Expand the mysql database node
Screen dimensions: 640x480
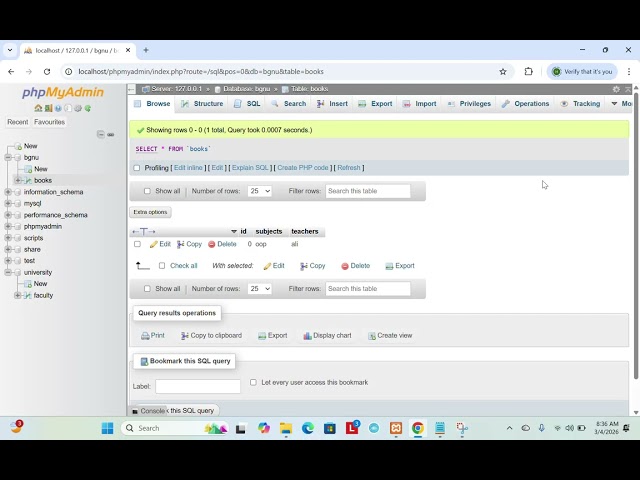coord(8,203)
